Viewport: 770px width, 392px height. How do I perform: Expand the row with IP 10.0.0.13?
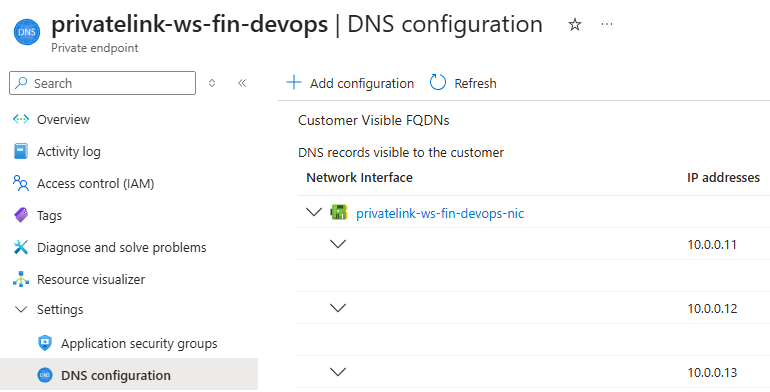pos(338,371)
